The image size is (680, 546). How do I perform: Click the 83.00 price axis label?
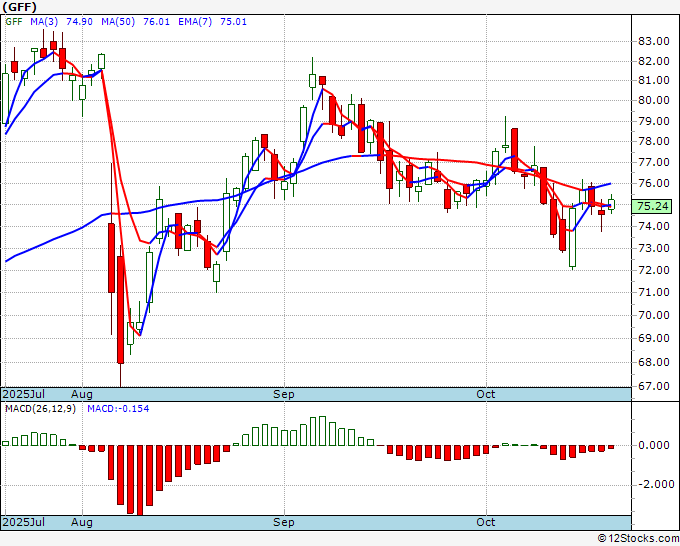pos(654,41)
